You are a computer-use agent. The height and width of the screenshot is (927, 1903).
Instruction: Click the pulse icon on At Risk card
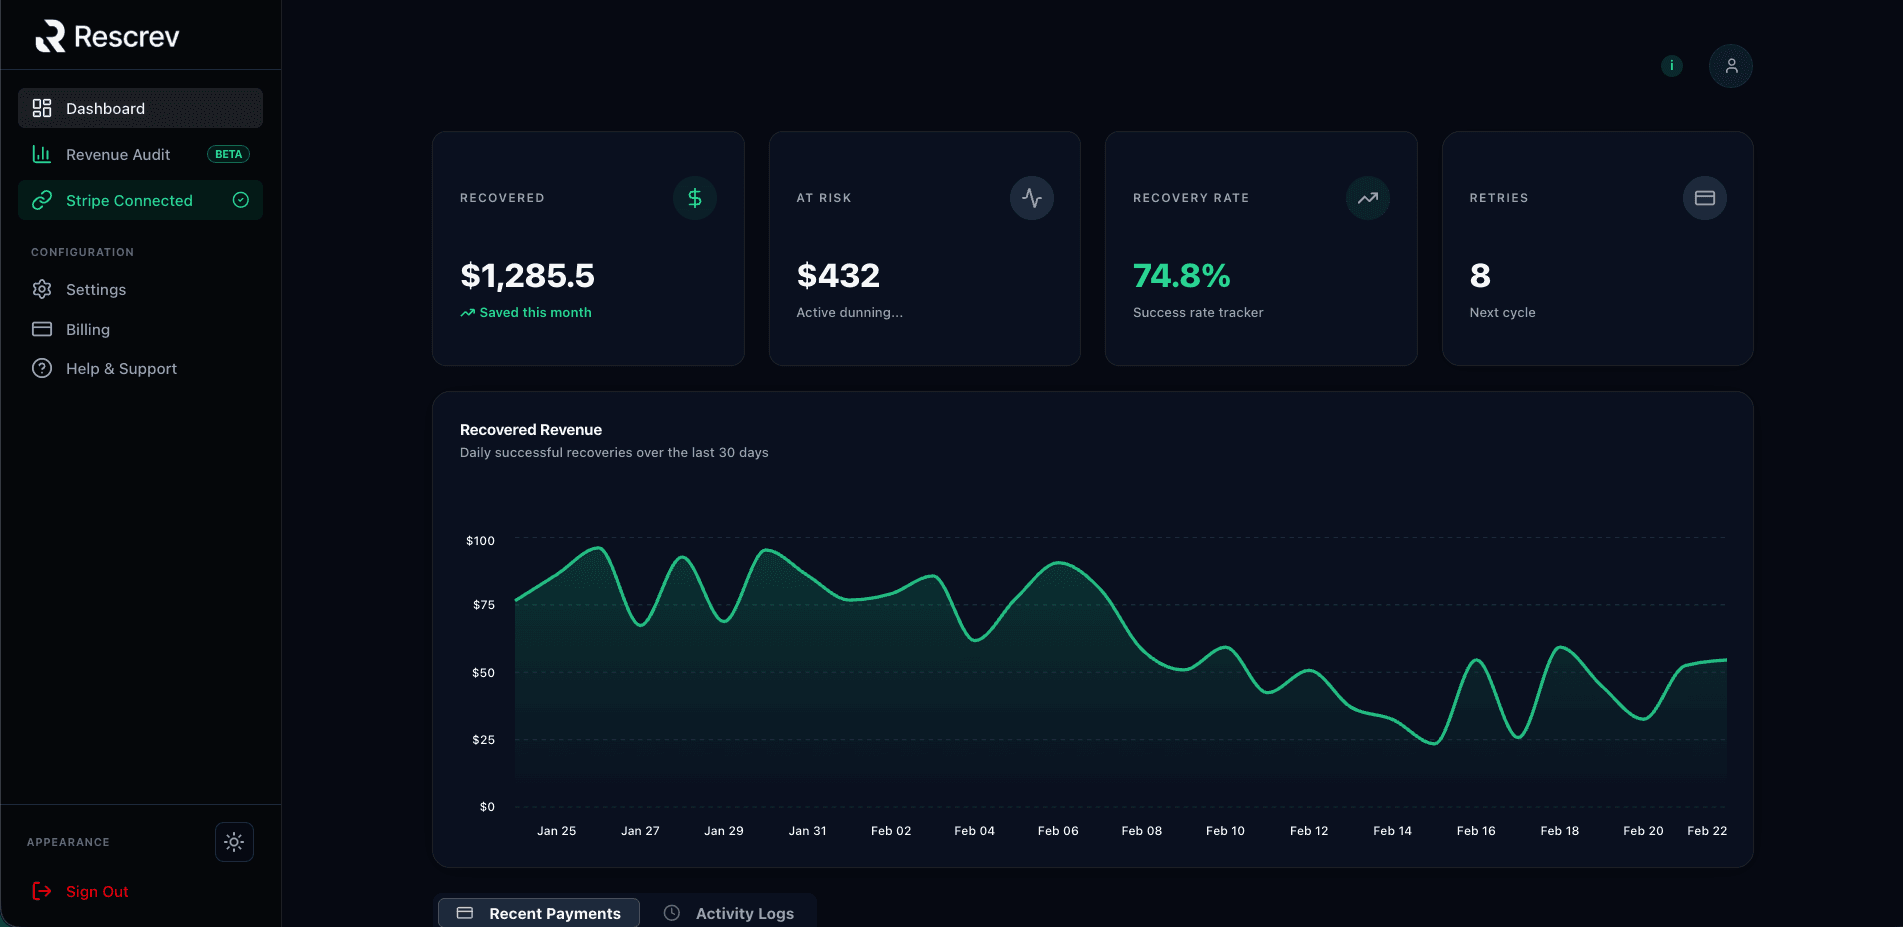(1031, 198)
